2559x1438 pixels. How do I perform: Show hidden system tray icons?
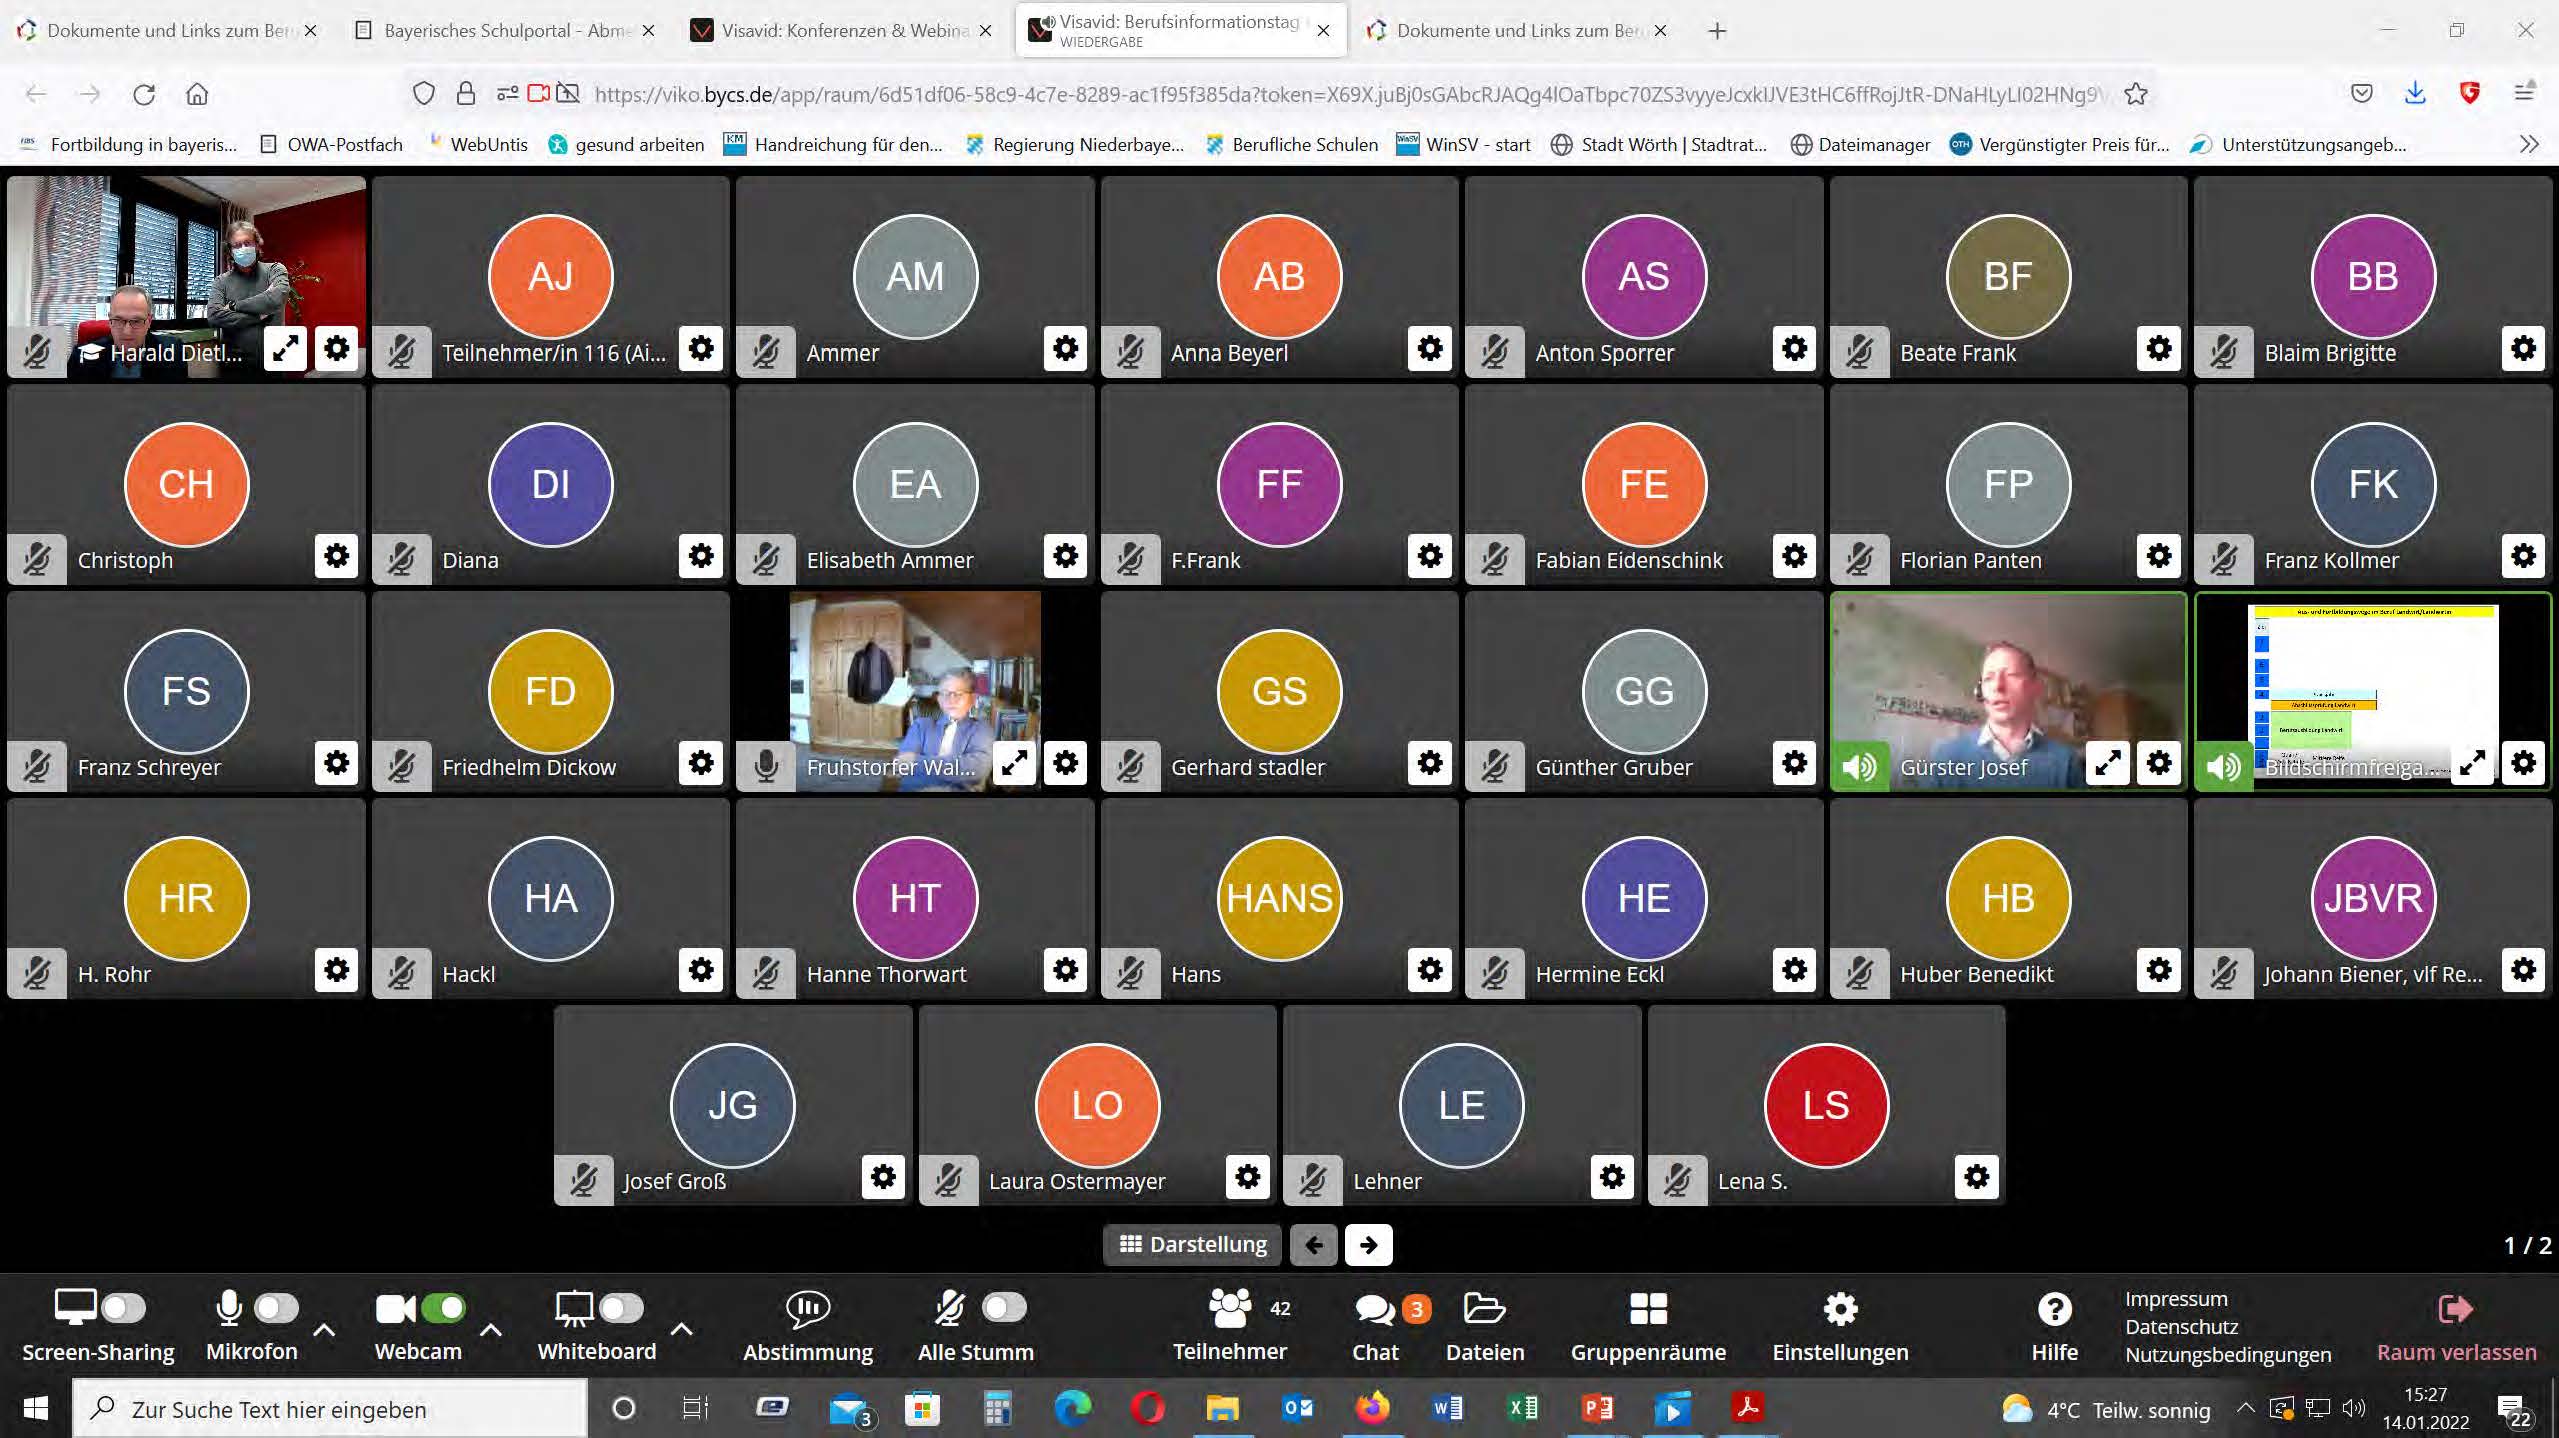coord(2245,1408)
